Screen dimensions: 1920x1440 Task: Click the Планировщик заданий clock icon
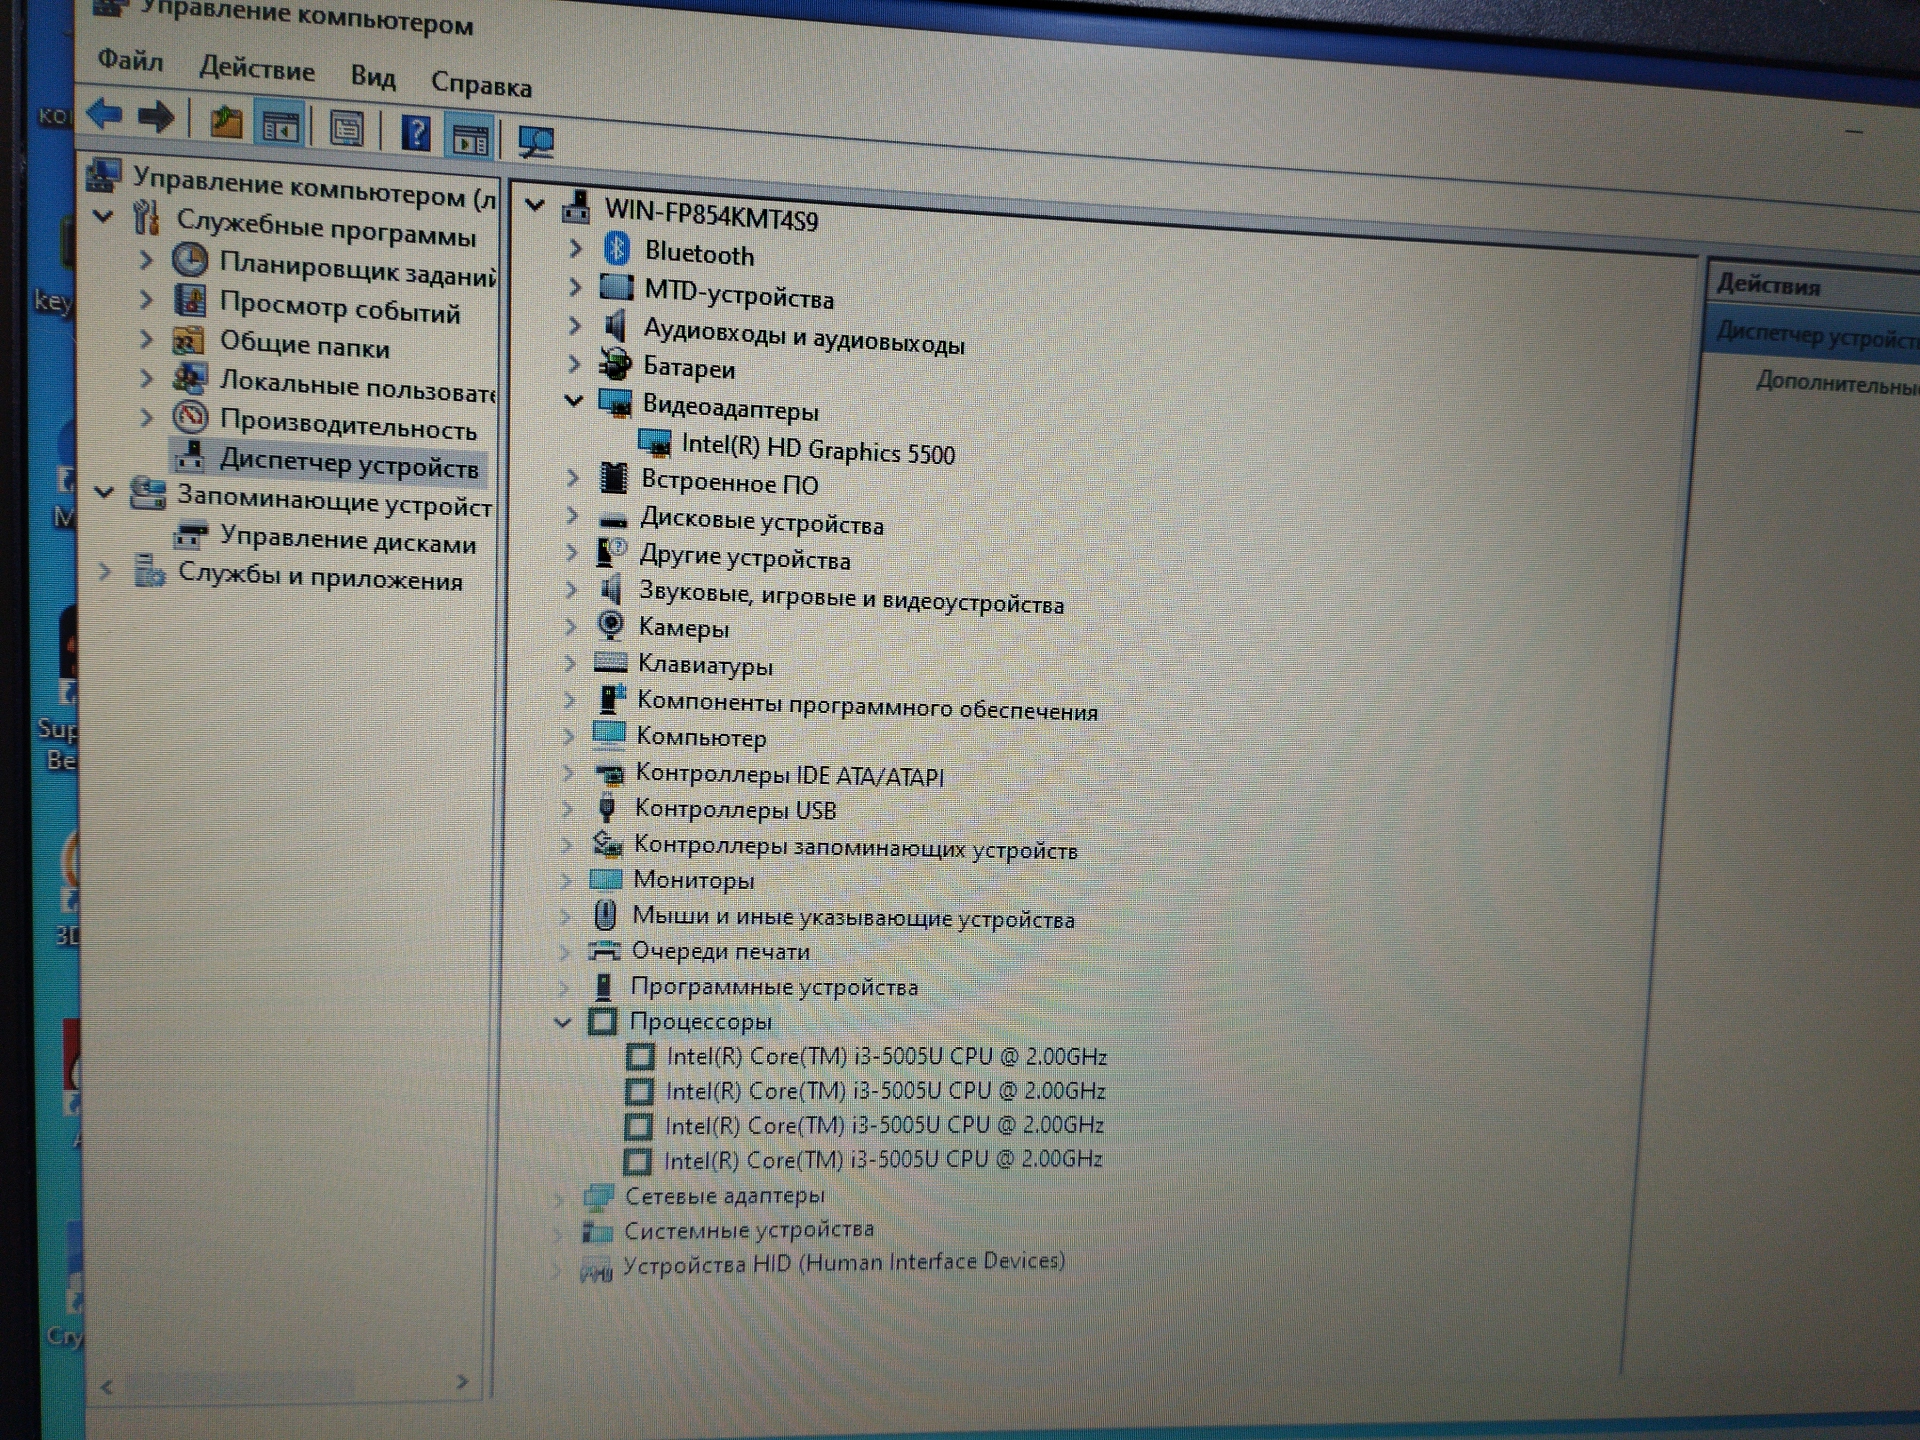pyautogui.click(x=190, y=260)
